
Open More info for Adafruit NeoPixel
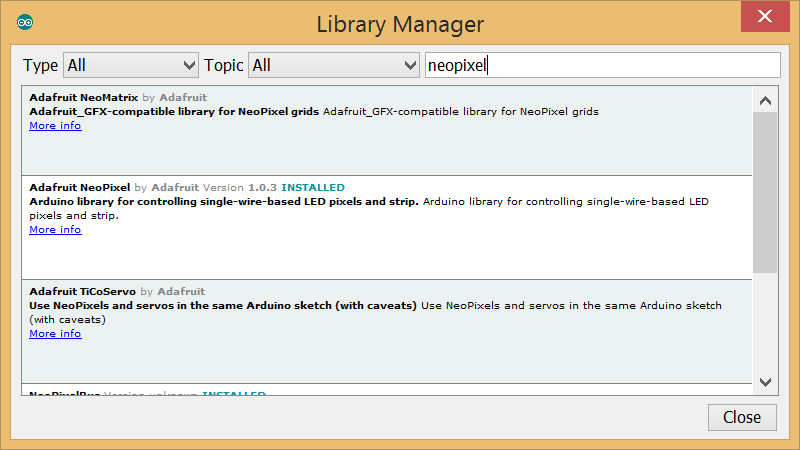pyautogui.click(x=55, y=230)
